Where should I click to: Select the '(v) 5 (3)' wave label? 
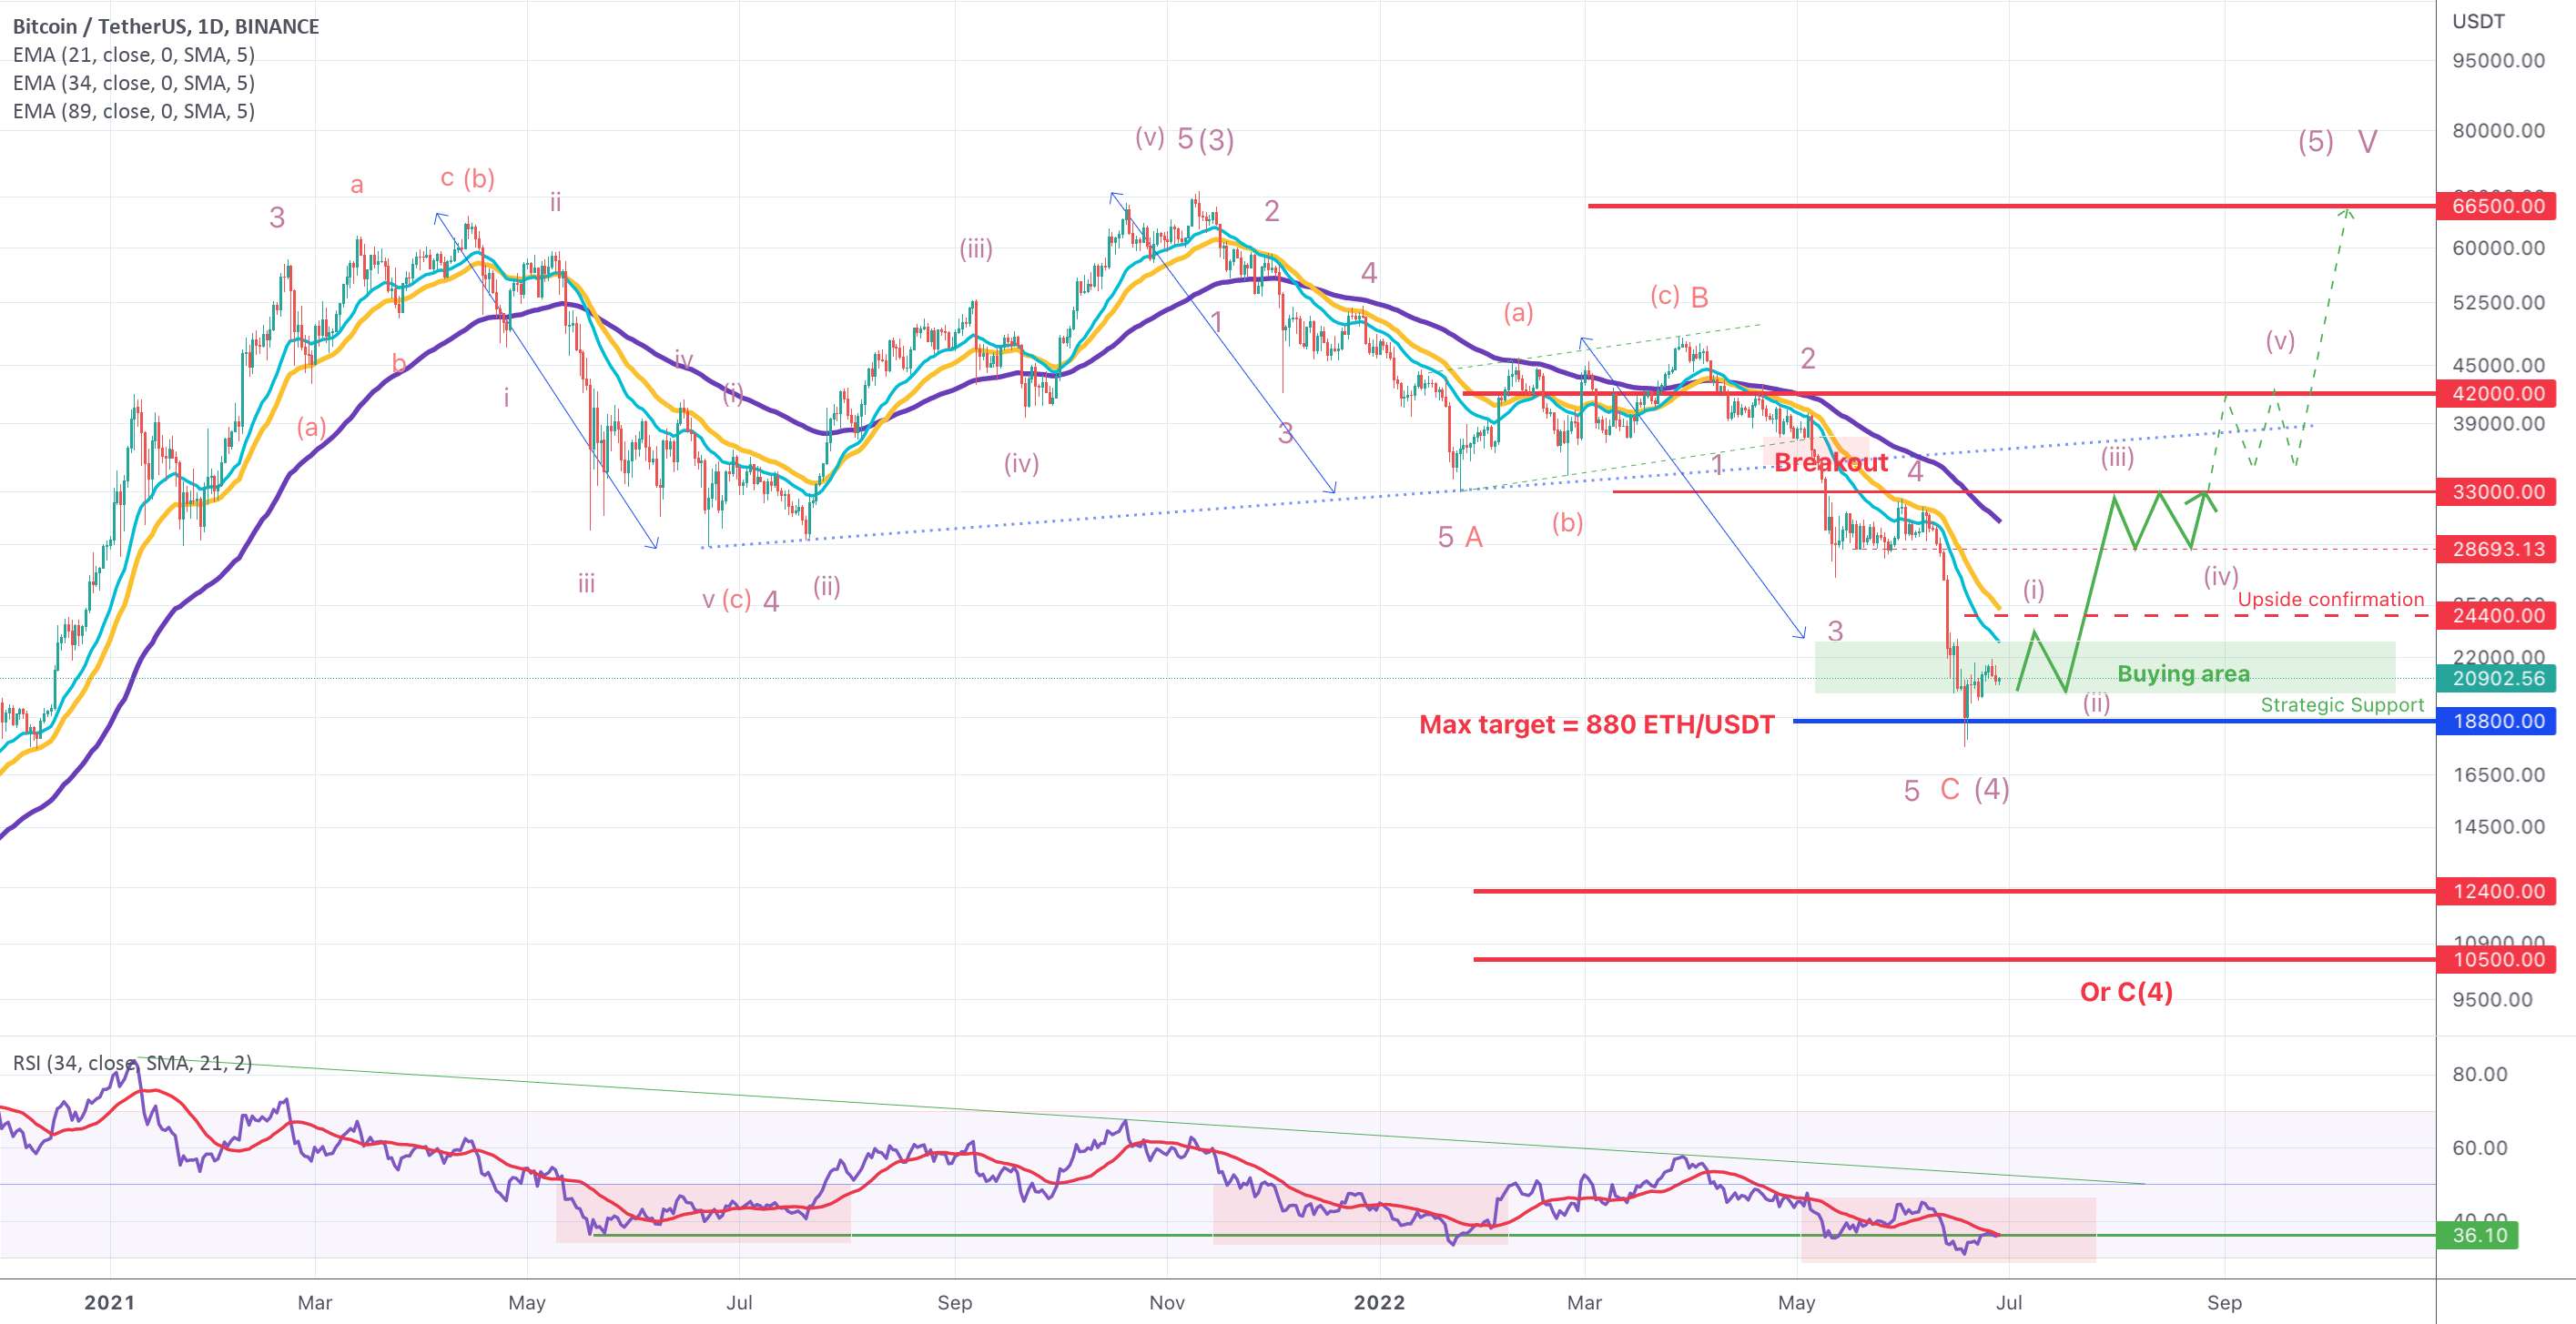pos(1184,139)
